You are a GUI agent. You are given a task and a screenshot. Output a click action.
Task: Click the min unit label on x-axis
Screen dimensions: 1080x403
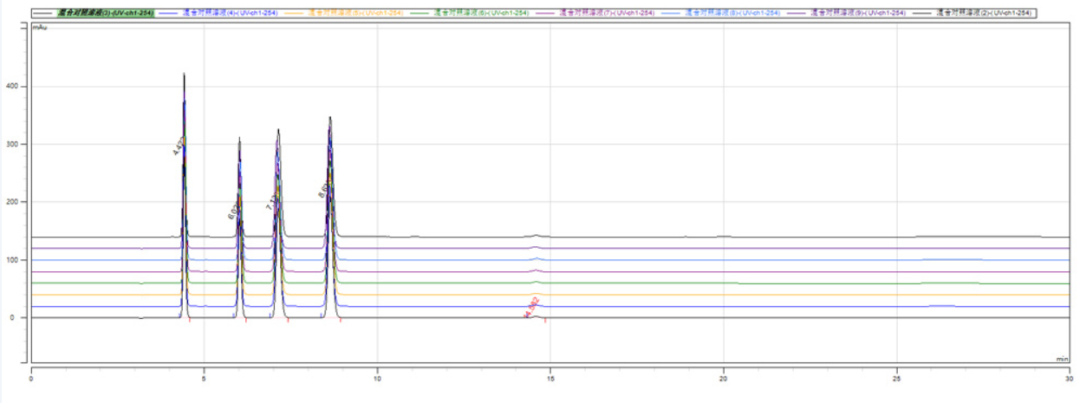[x=1062, y=357]
